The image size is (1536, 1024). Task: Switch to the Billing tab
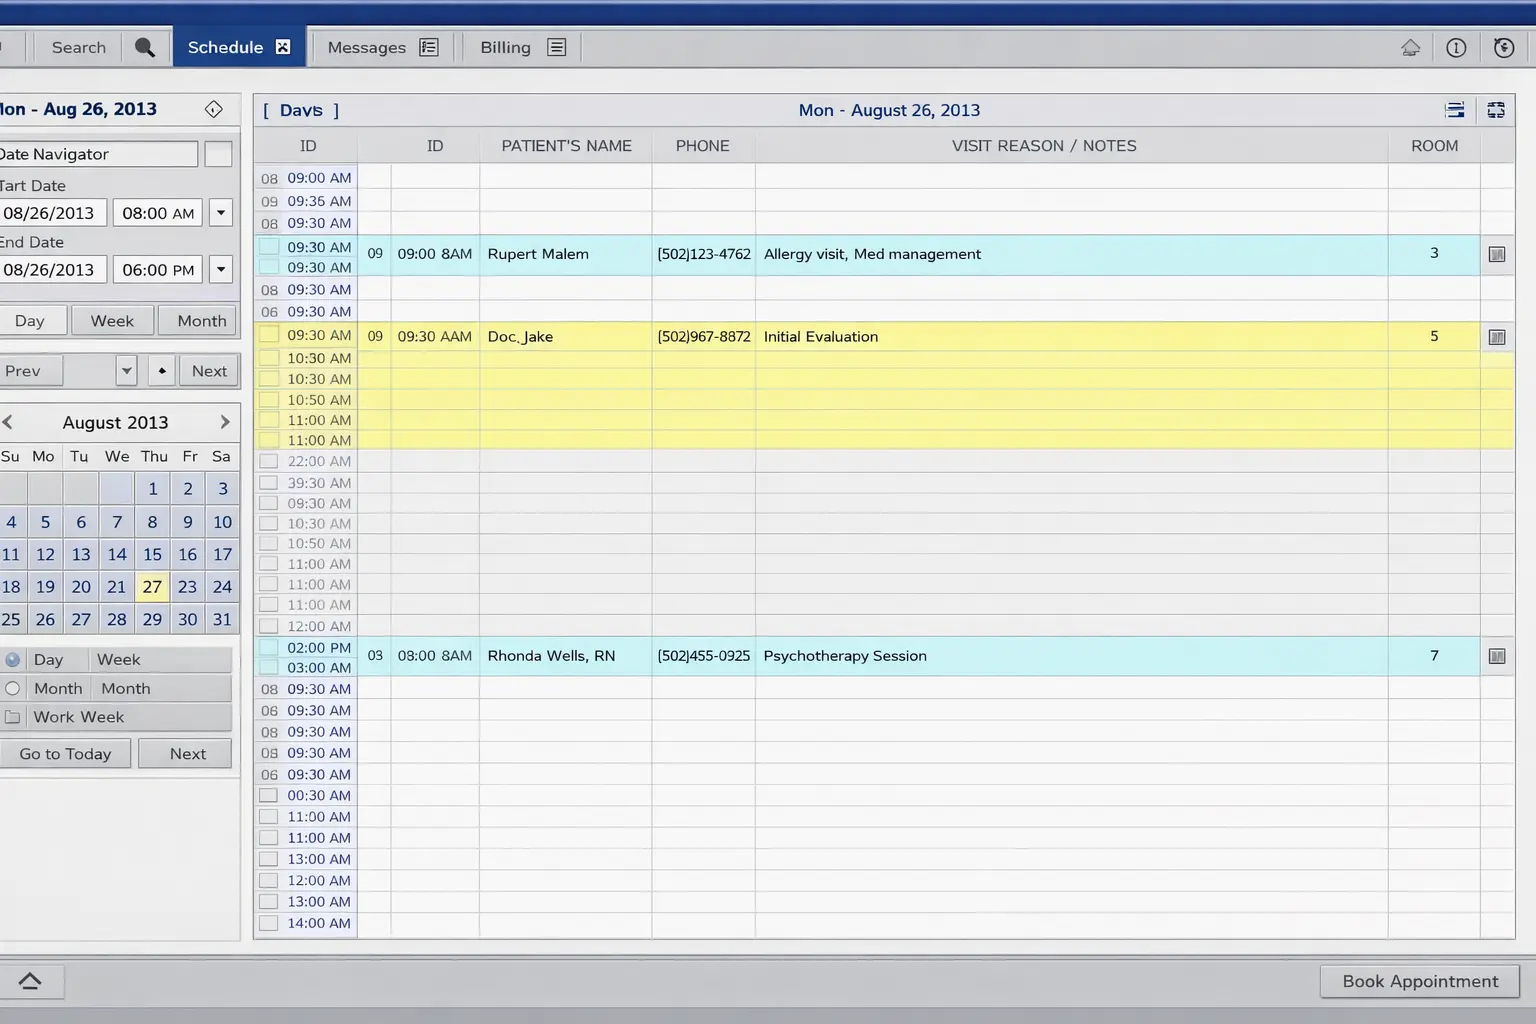coord(504,47)
